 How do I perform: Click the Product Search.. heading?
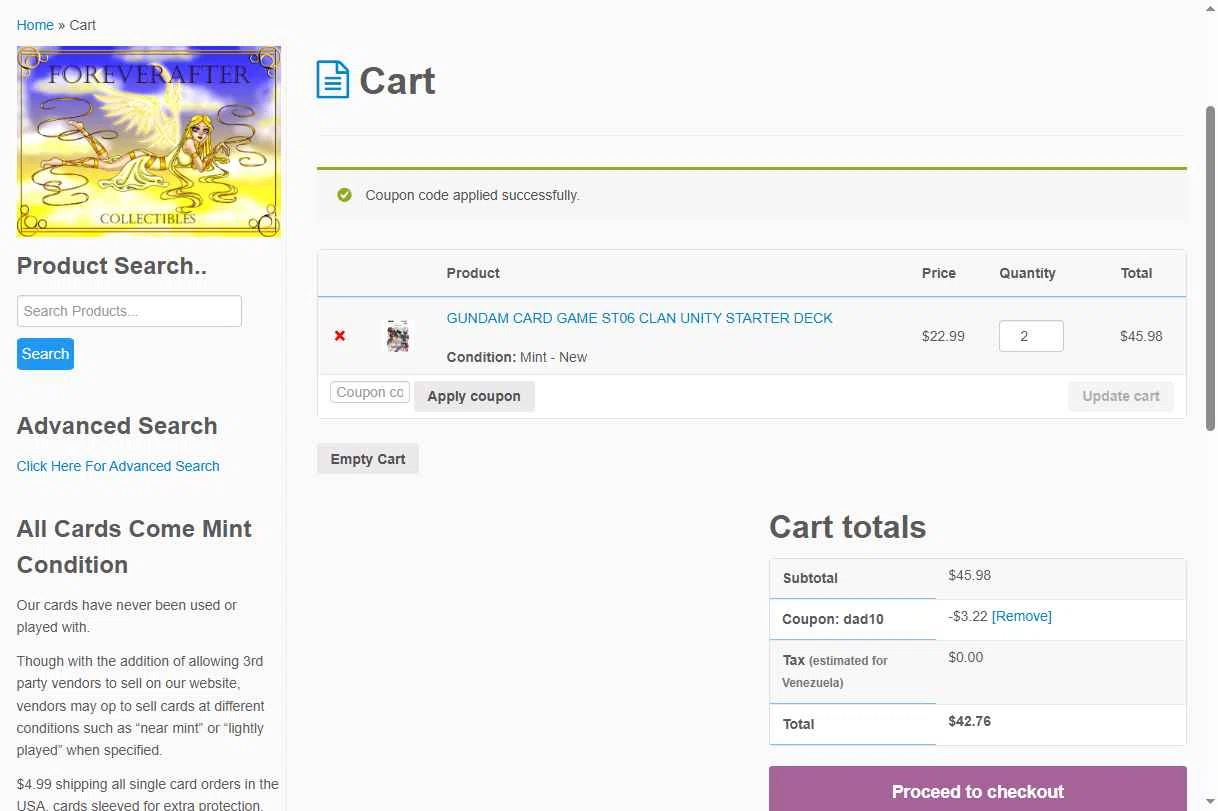pos(112,266)
